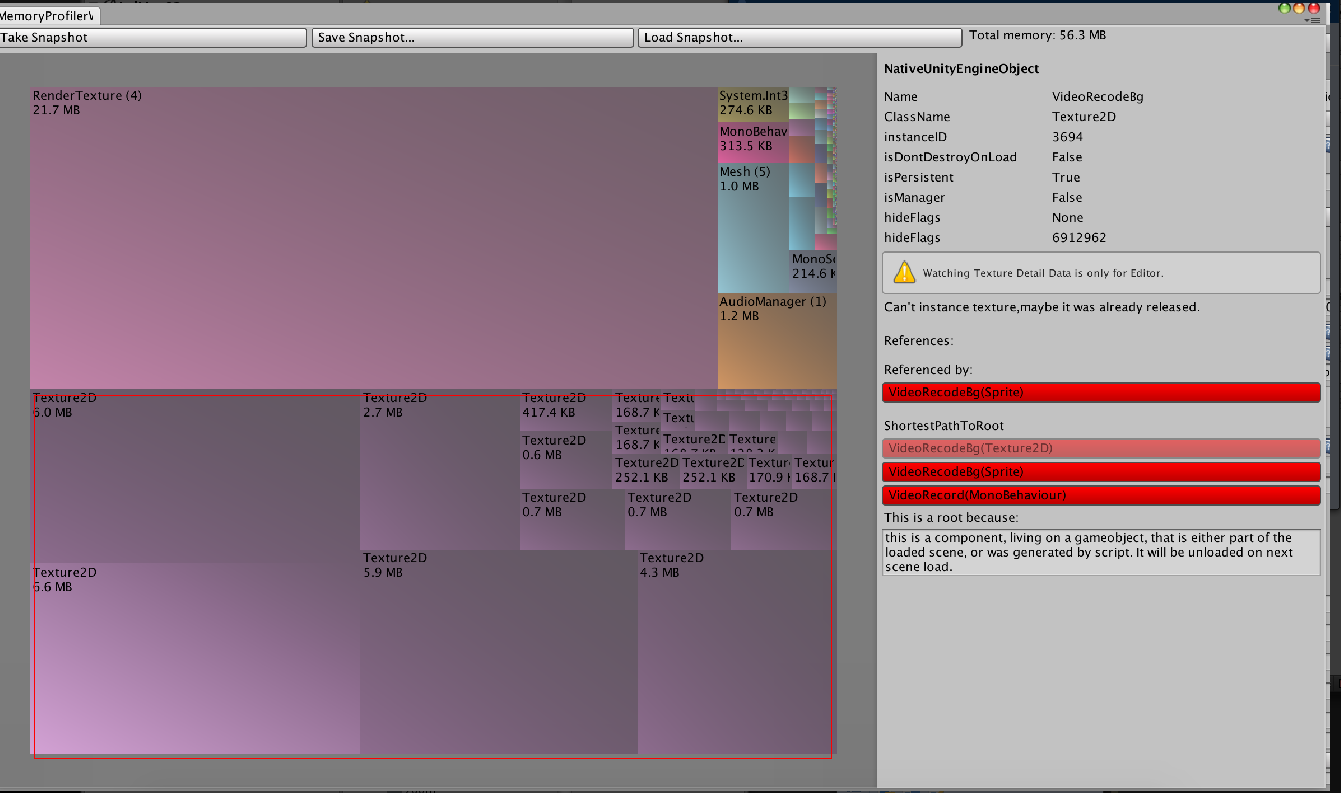Click the Name value VideoRecodeBg
The image size is (1341, 793).
1097,97
